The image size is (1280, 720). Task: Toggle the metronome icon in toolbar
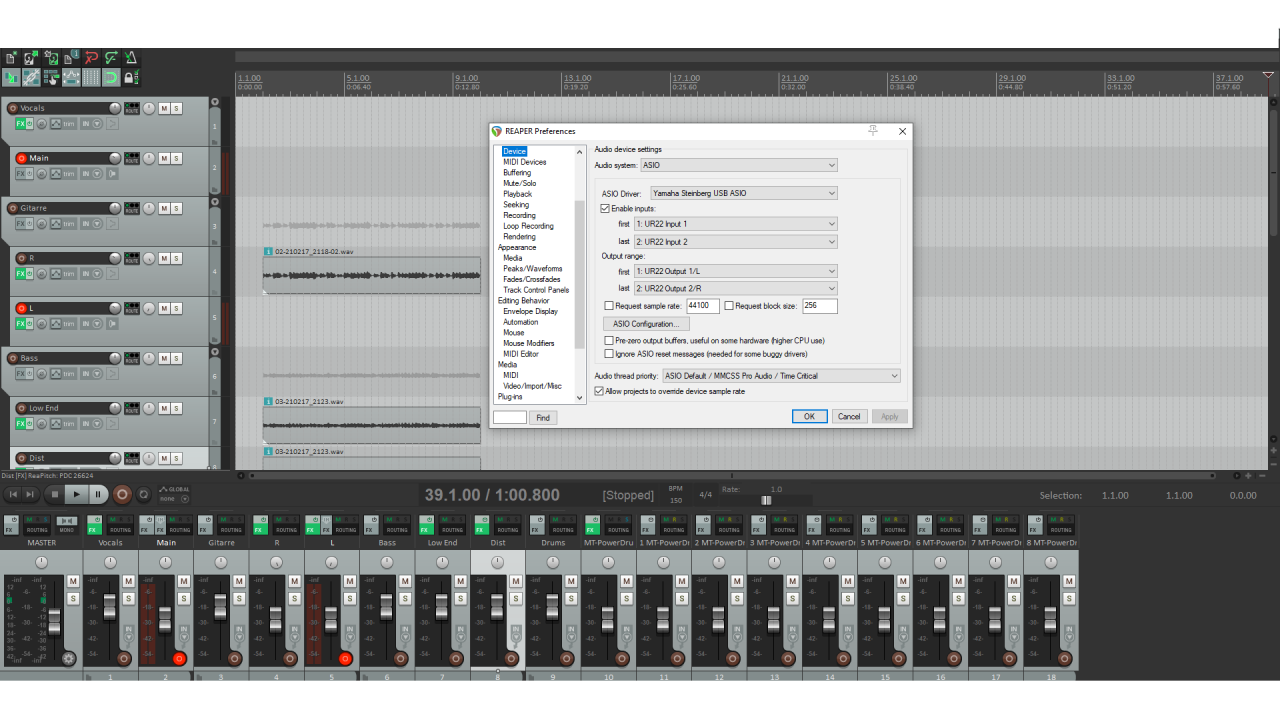tap(131, 58)
